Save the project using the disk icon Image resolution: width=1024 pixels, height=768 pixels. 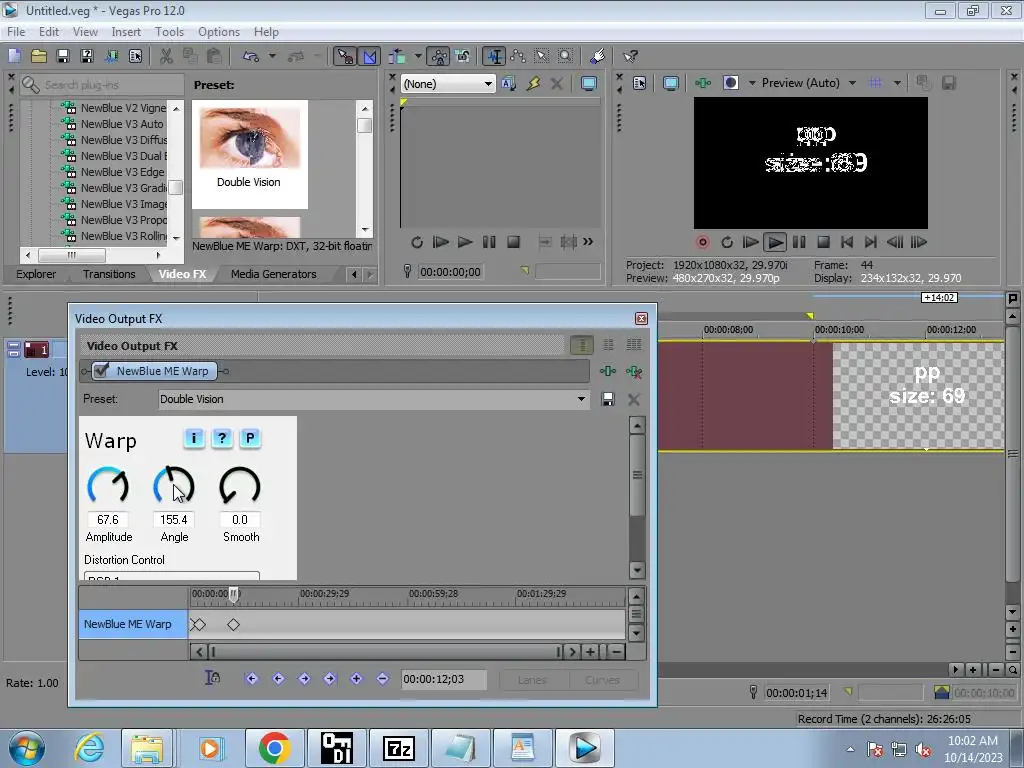tap(63, 56)
